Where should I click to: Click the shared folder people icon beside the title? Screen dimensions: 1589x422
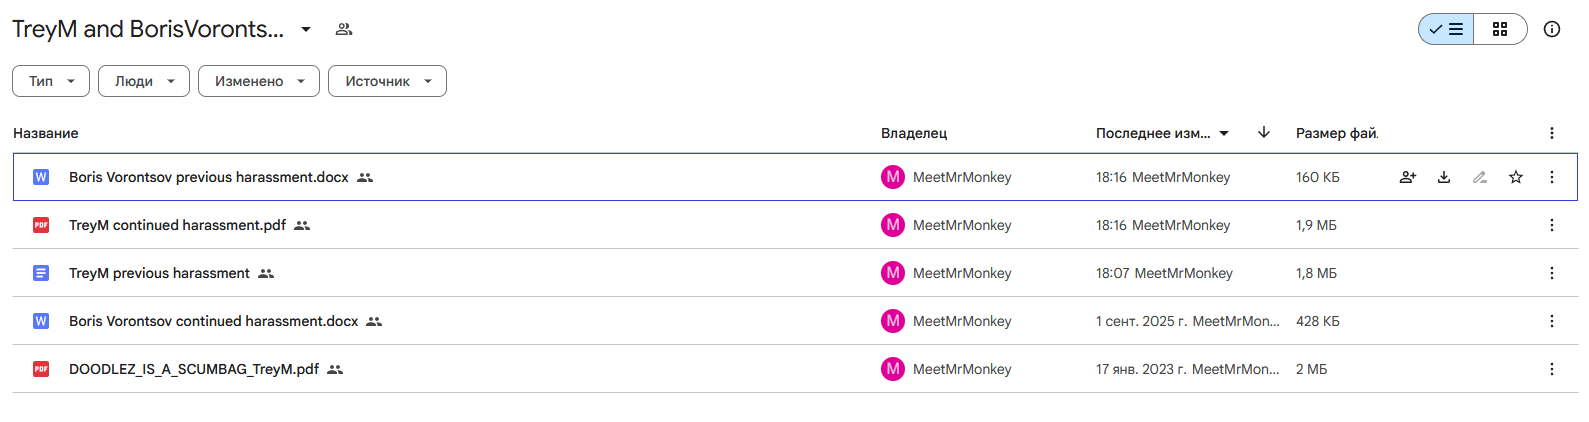click(344, 29)
